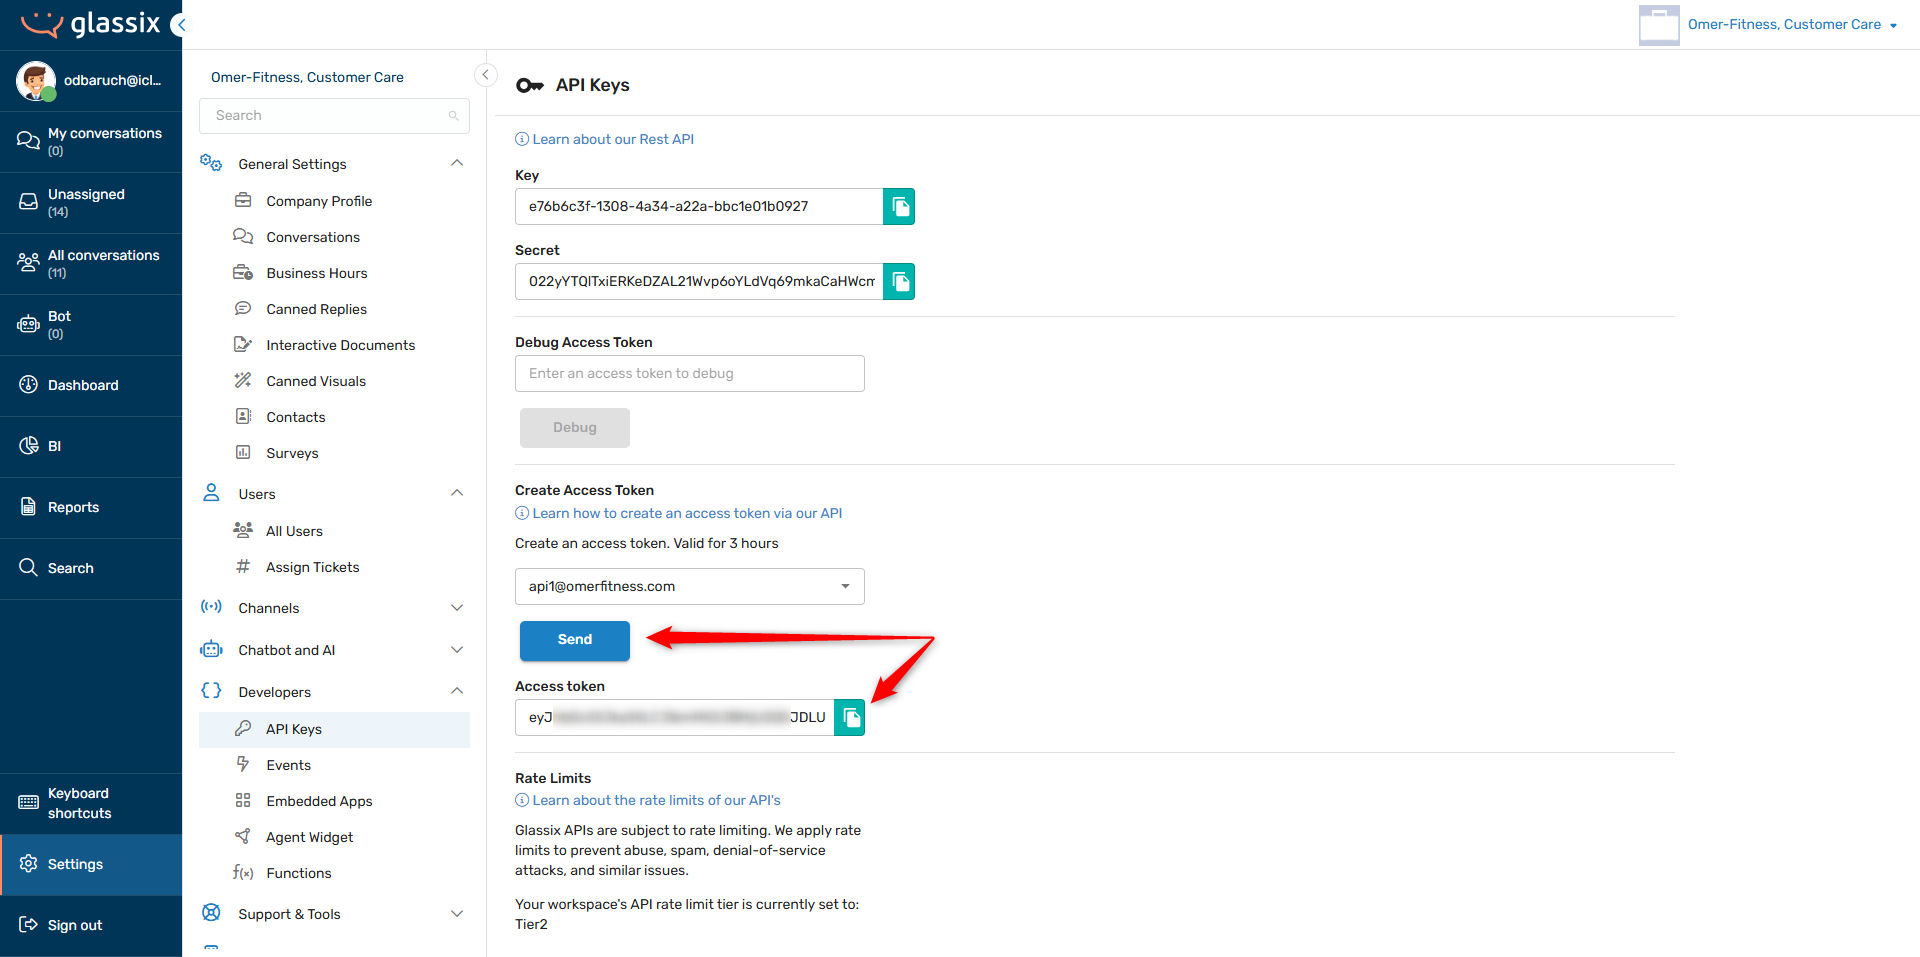The height and width of the screenshot is (957, 1920).
Task: Collapse the General Settings section
Action: coord(457,163)
